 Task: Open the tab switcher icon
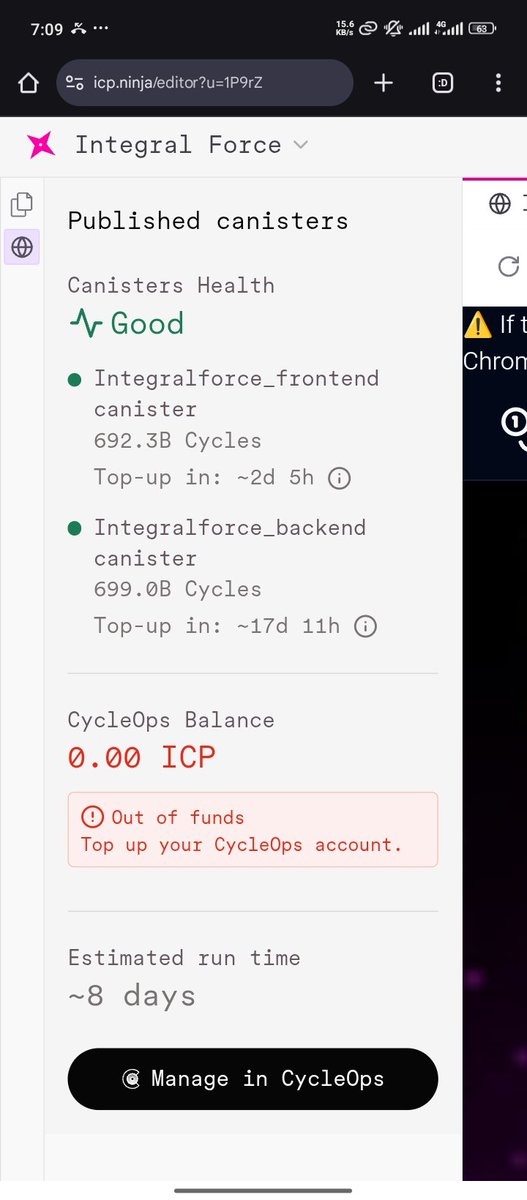point(442,83)
